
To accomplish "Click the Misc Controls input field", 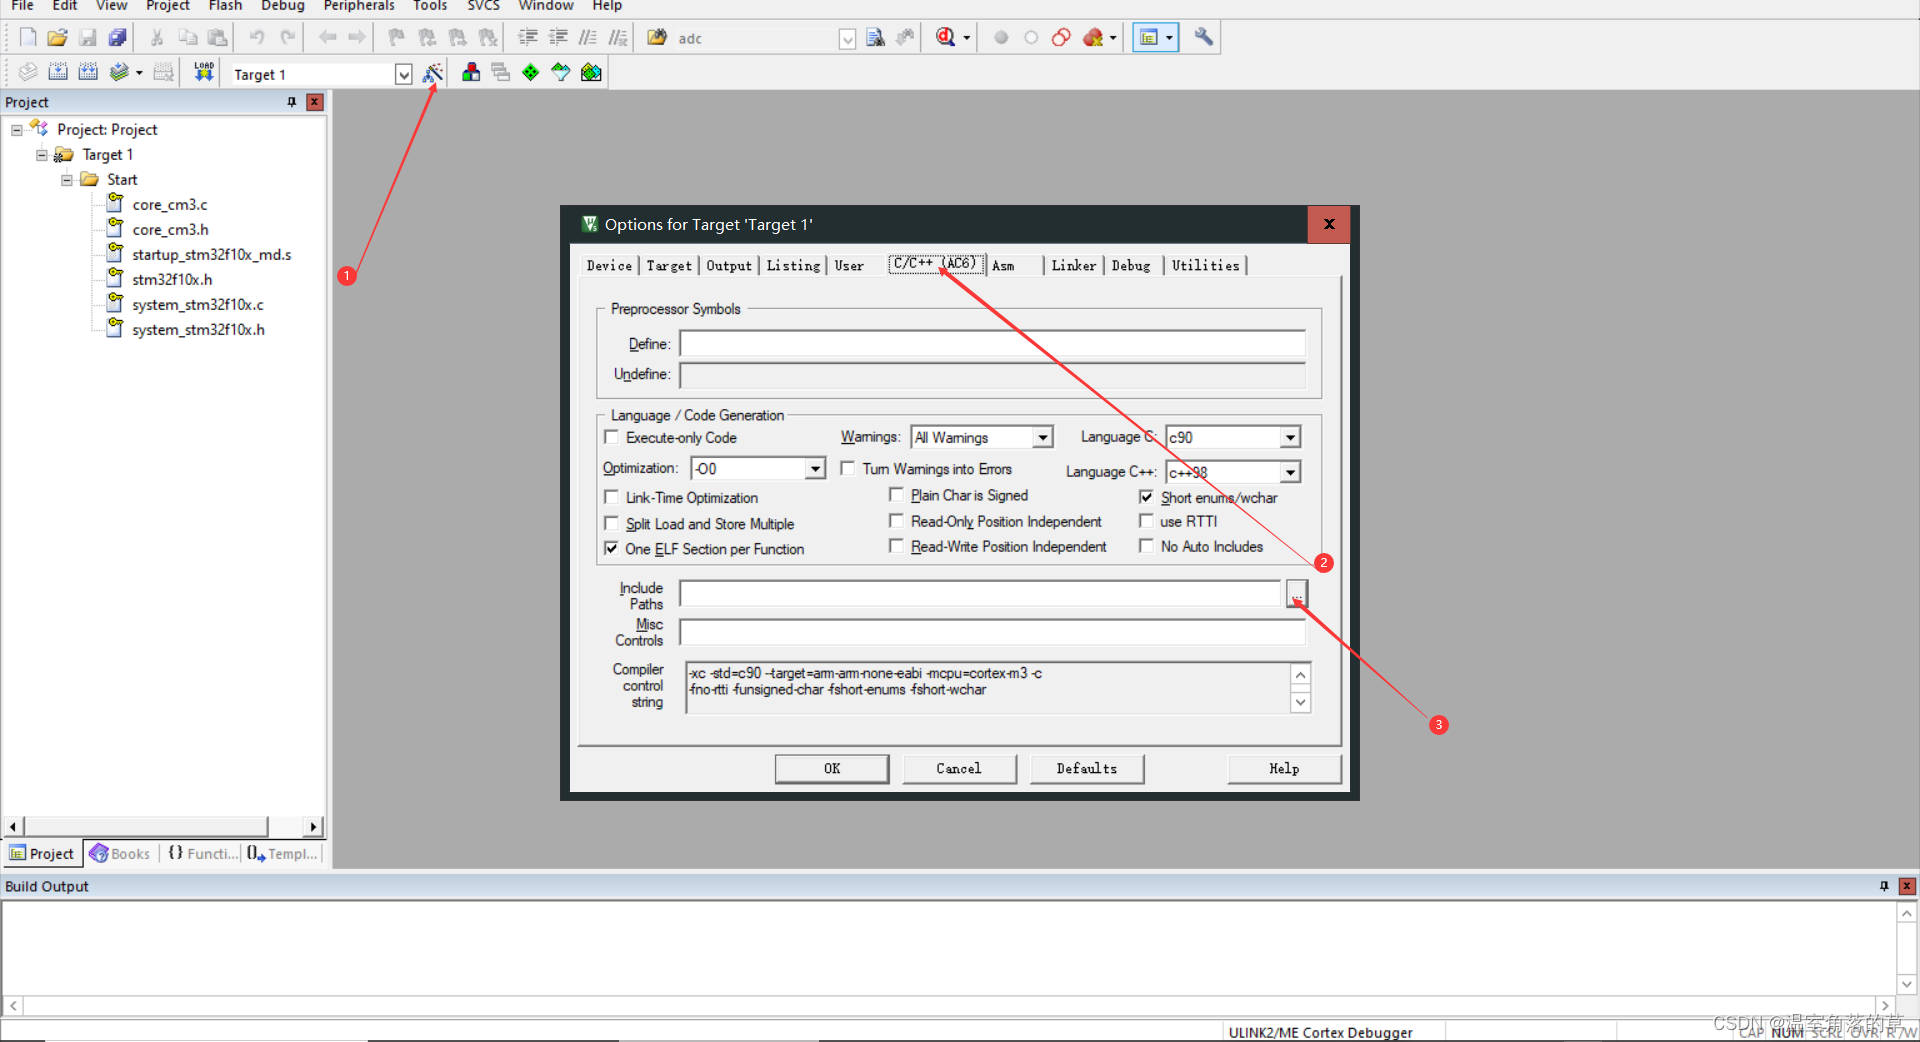I will click(x=992, y=632).
